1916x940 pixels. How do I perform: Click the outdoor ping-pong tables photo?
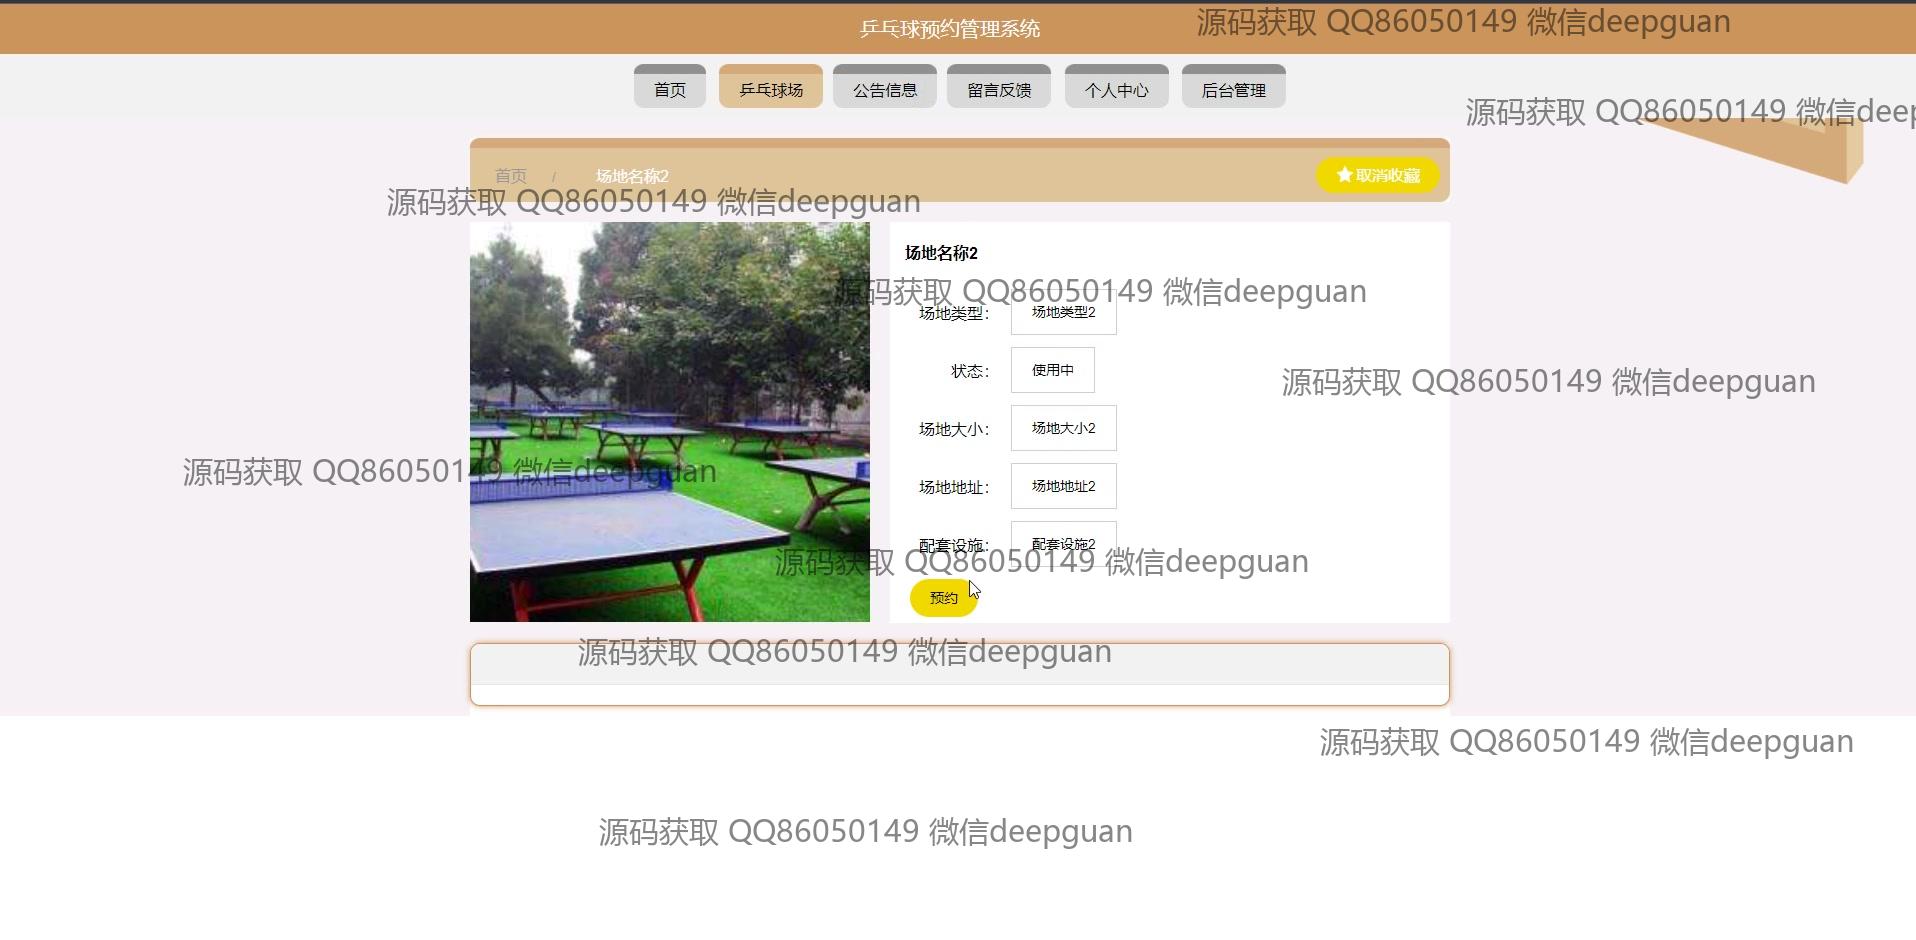click(x=669, y=421)
